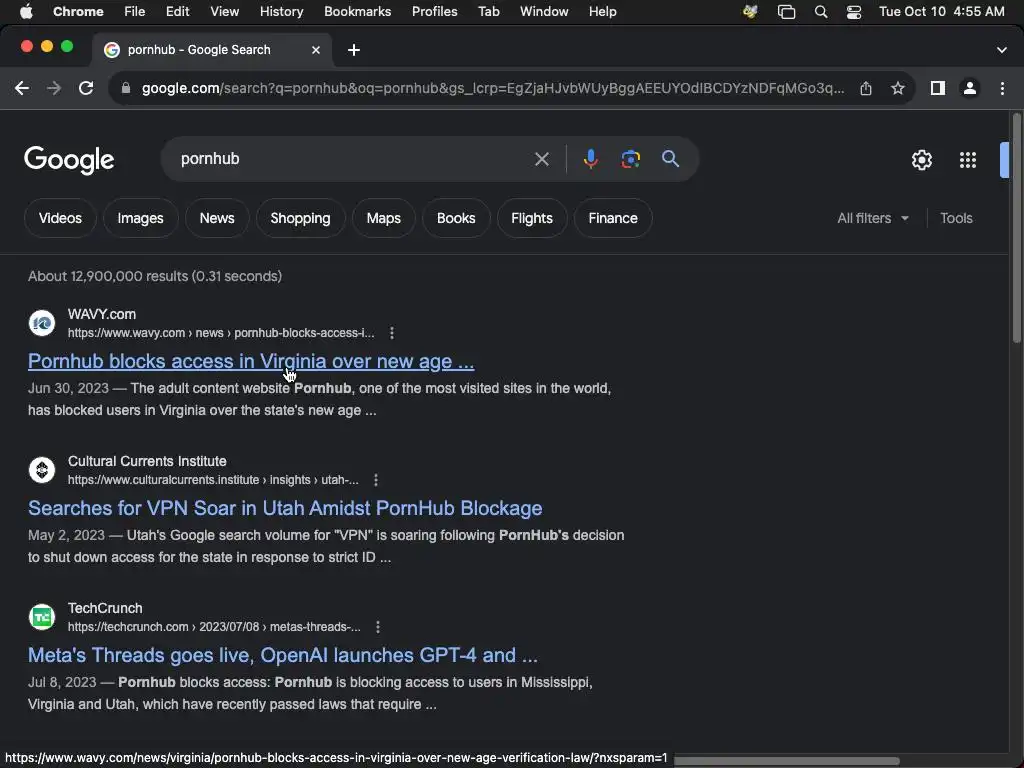Screen dimensions: 1024x768
Task: Open the Apple menu
Action: pos(26,12)
